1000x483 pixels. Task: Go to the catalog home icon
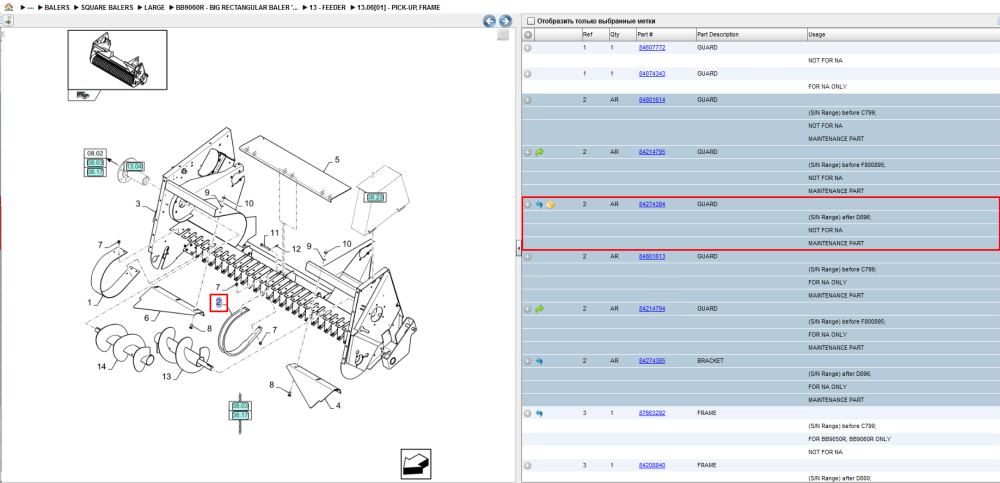[x=8, y=7]
